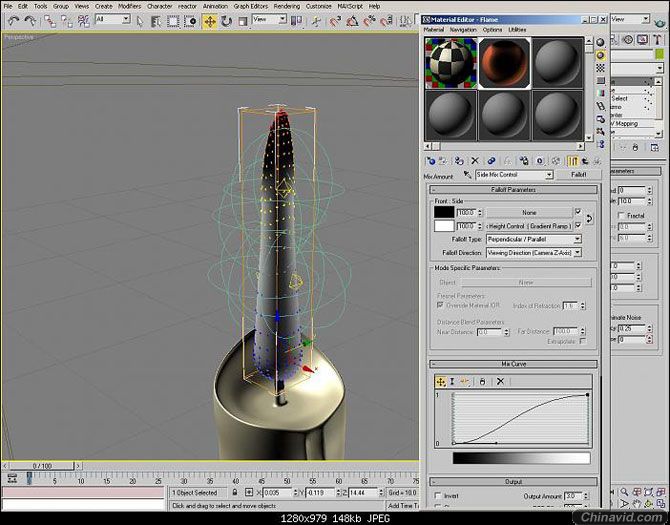Open Utilities menu in Material Editor
Viewport: 670px width, 525px height.
517,29
